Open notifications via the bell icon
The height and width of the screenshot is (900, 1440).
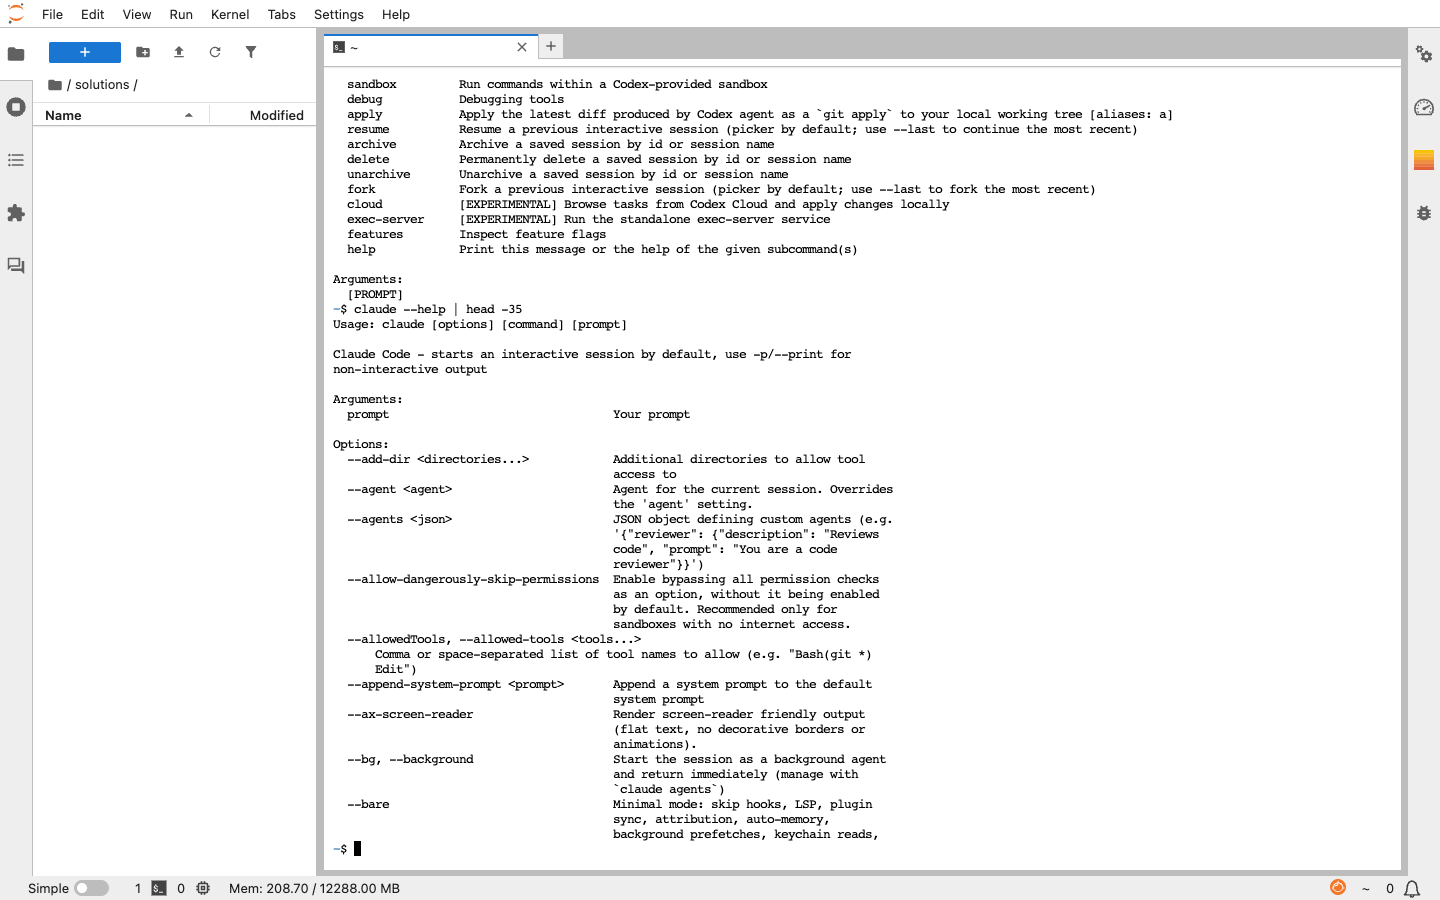pos(1412,888)
